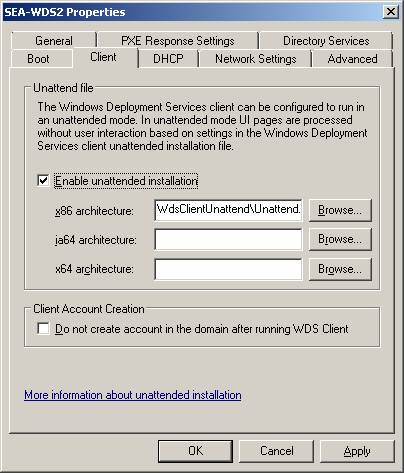This screenshot has width=404, height=473.
Task: Click the x64 architecture input field
Action: [x=228, y=269]
